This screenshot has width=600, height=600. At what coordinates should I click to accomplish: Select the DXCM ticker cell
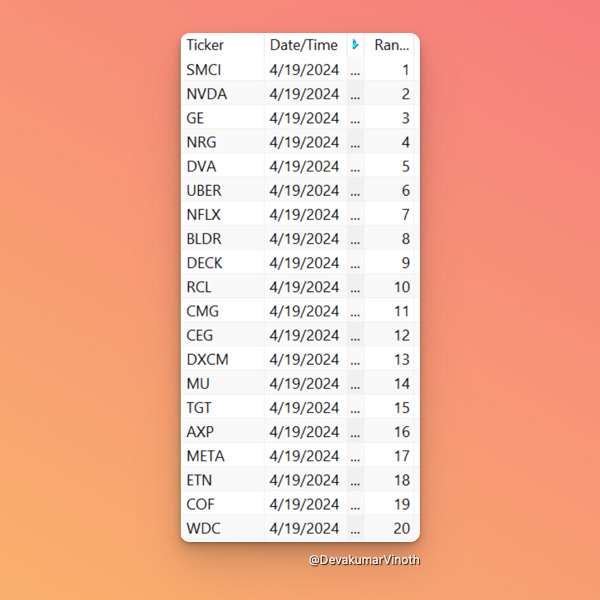tap(222, 359)
